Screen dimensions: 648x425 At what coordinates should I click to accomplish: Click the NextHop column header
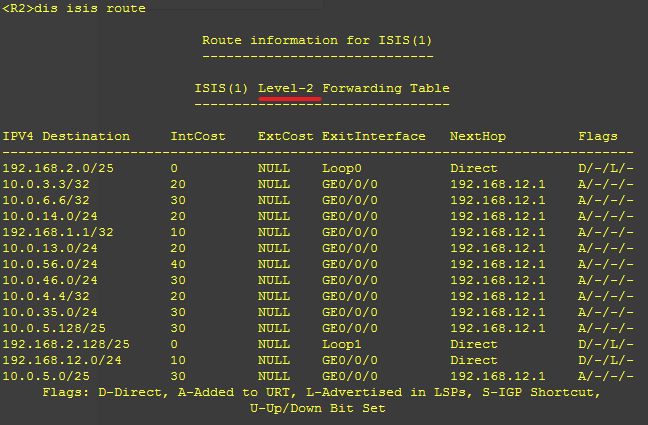click(x=478, y=136)
